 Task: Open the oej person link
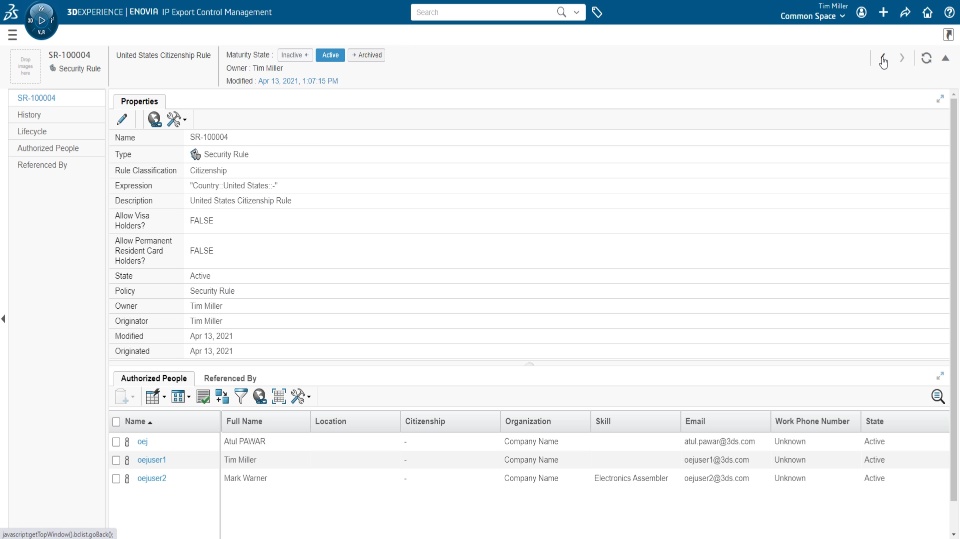pos(142,442)
